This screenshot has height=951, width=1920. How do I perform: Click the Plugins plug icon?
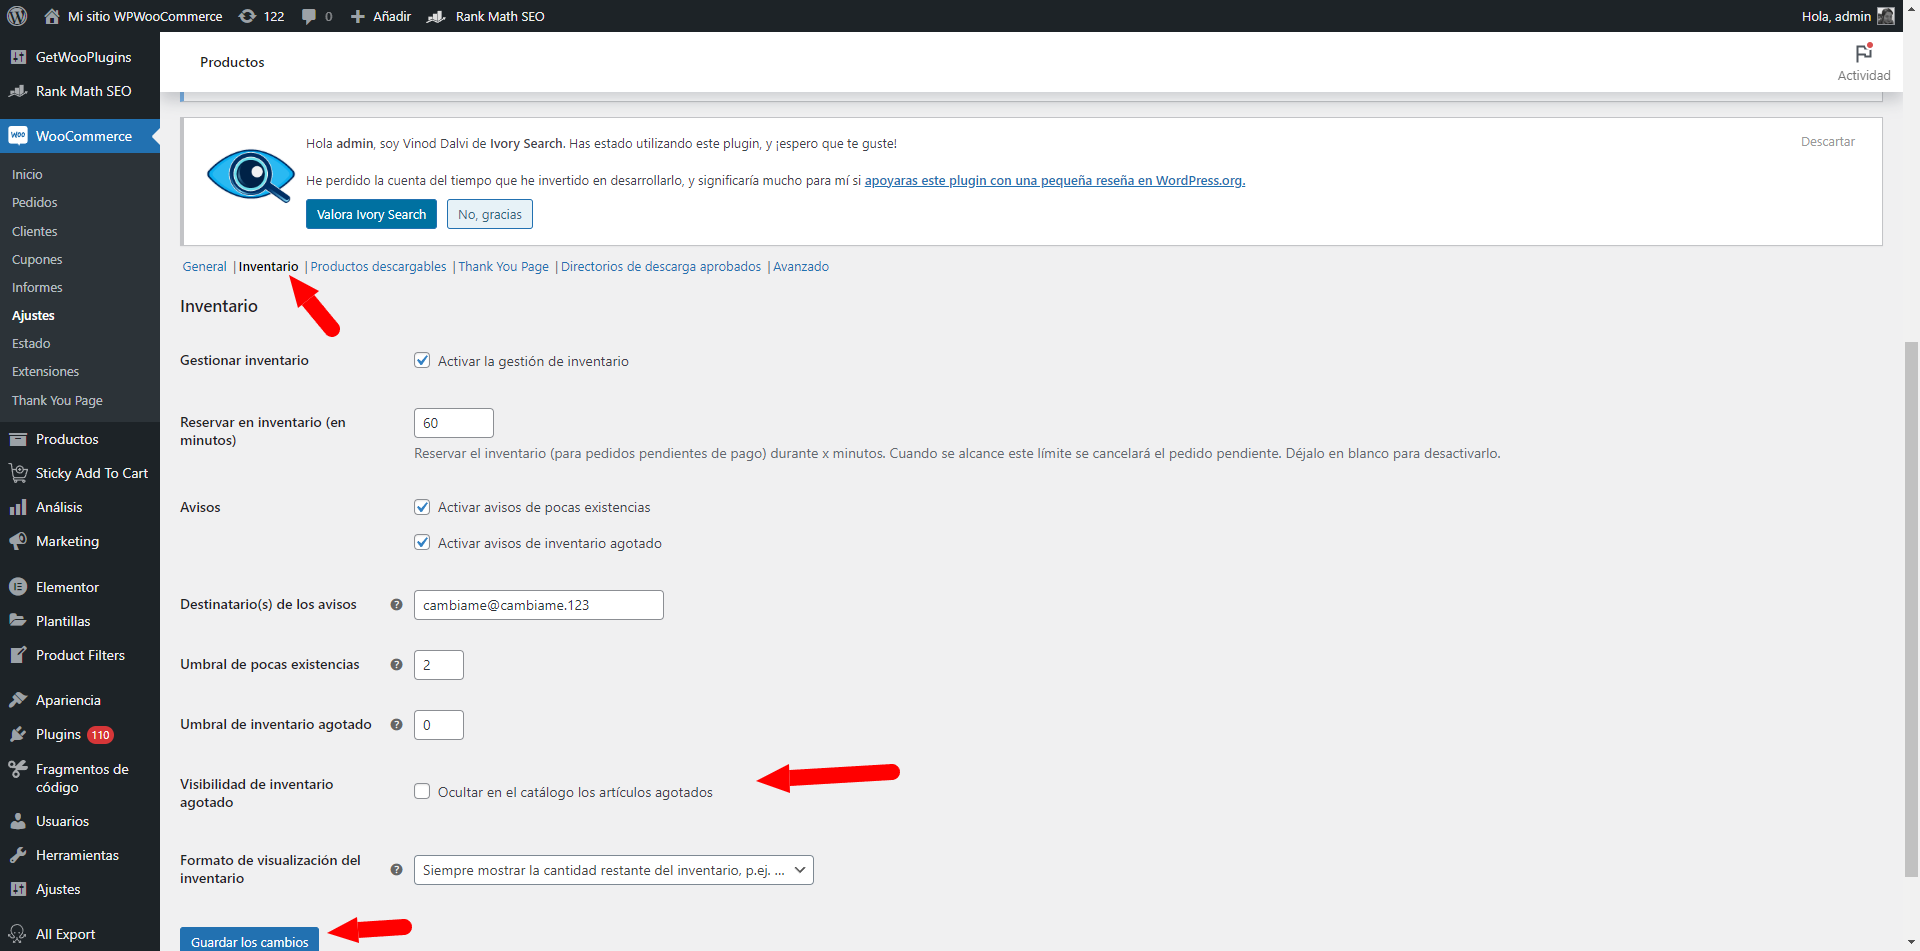coord(18,734)
